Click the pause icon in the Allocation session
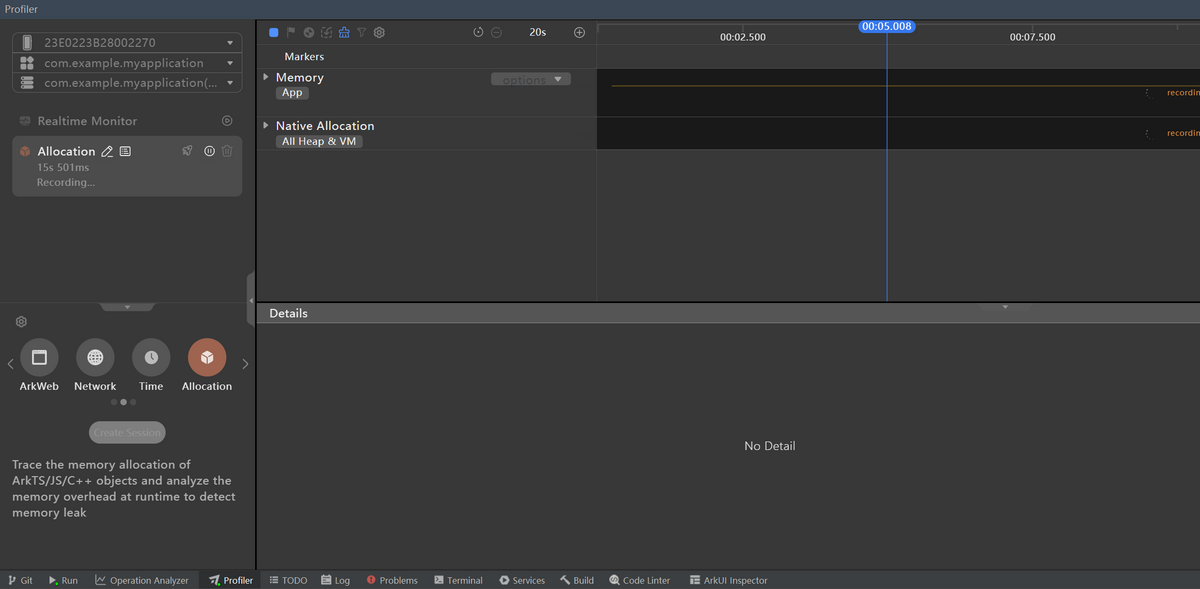Image resolution: width=1200 pixels, height=589 pixels. 210,151
